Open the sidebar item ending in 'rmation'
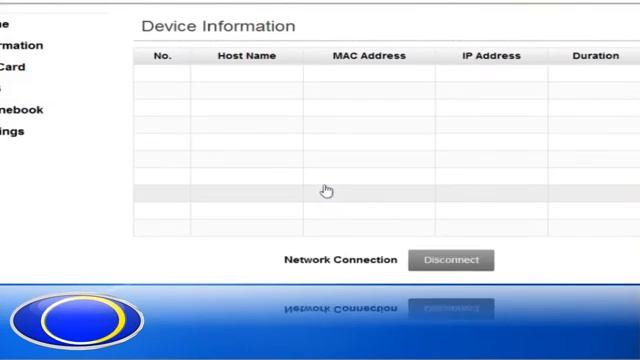The width and height of the screenshot is (640, 360). tap(21, 45)
